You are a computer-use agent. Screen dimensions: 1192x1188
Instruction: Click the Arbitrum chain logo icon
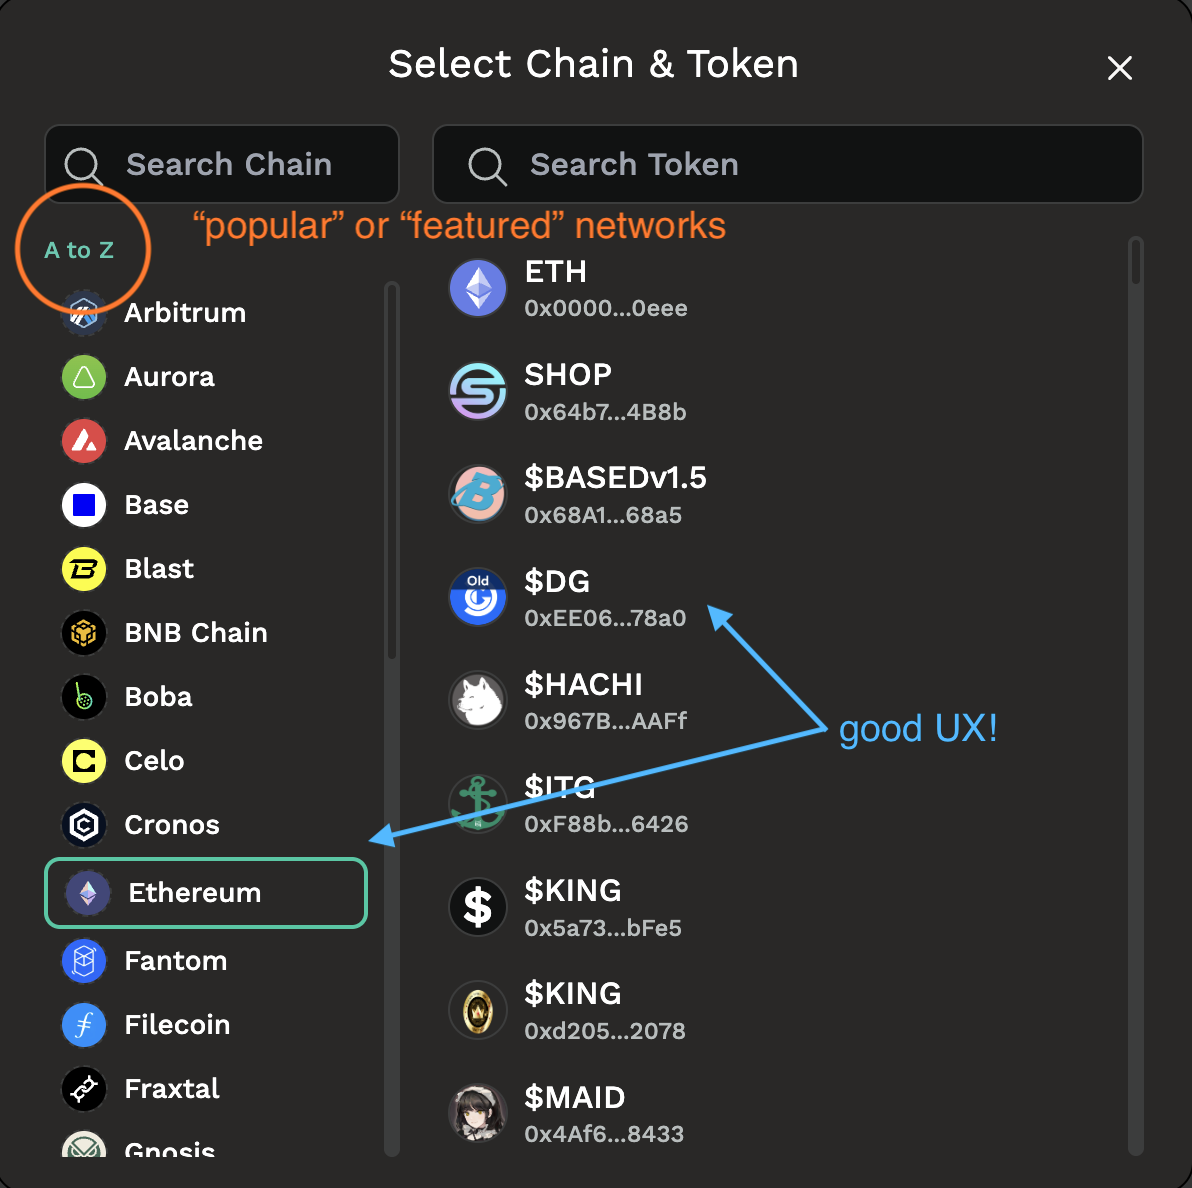pos(84,313)
